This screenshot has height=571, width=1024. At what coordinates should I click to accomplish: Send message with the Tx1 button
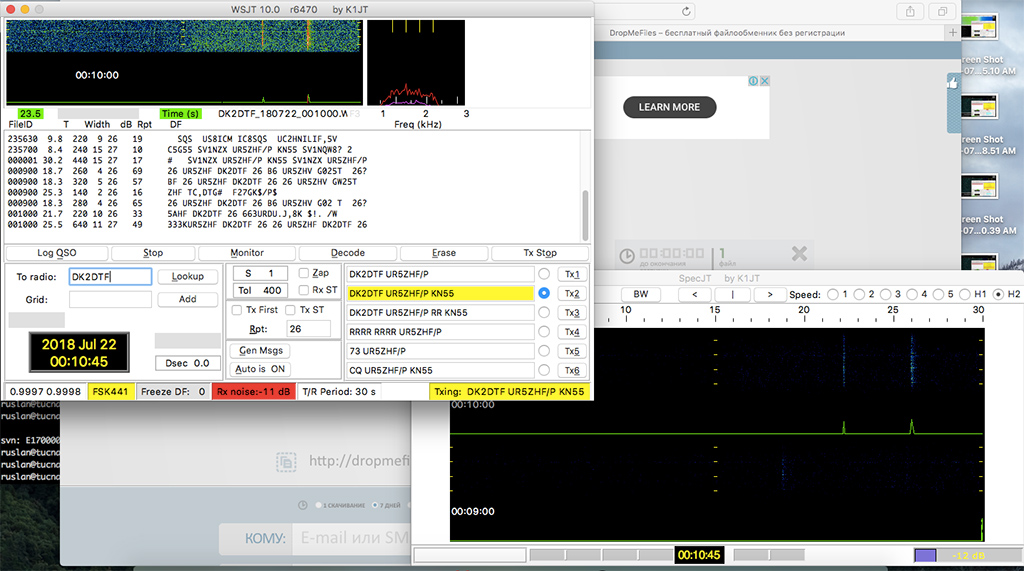click(x=572, y=274)
